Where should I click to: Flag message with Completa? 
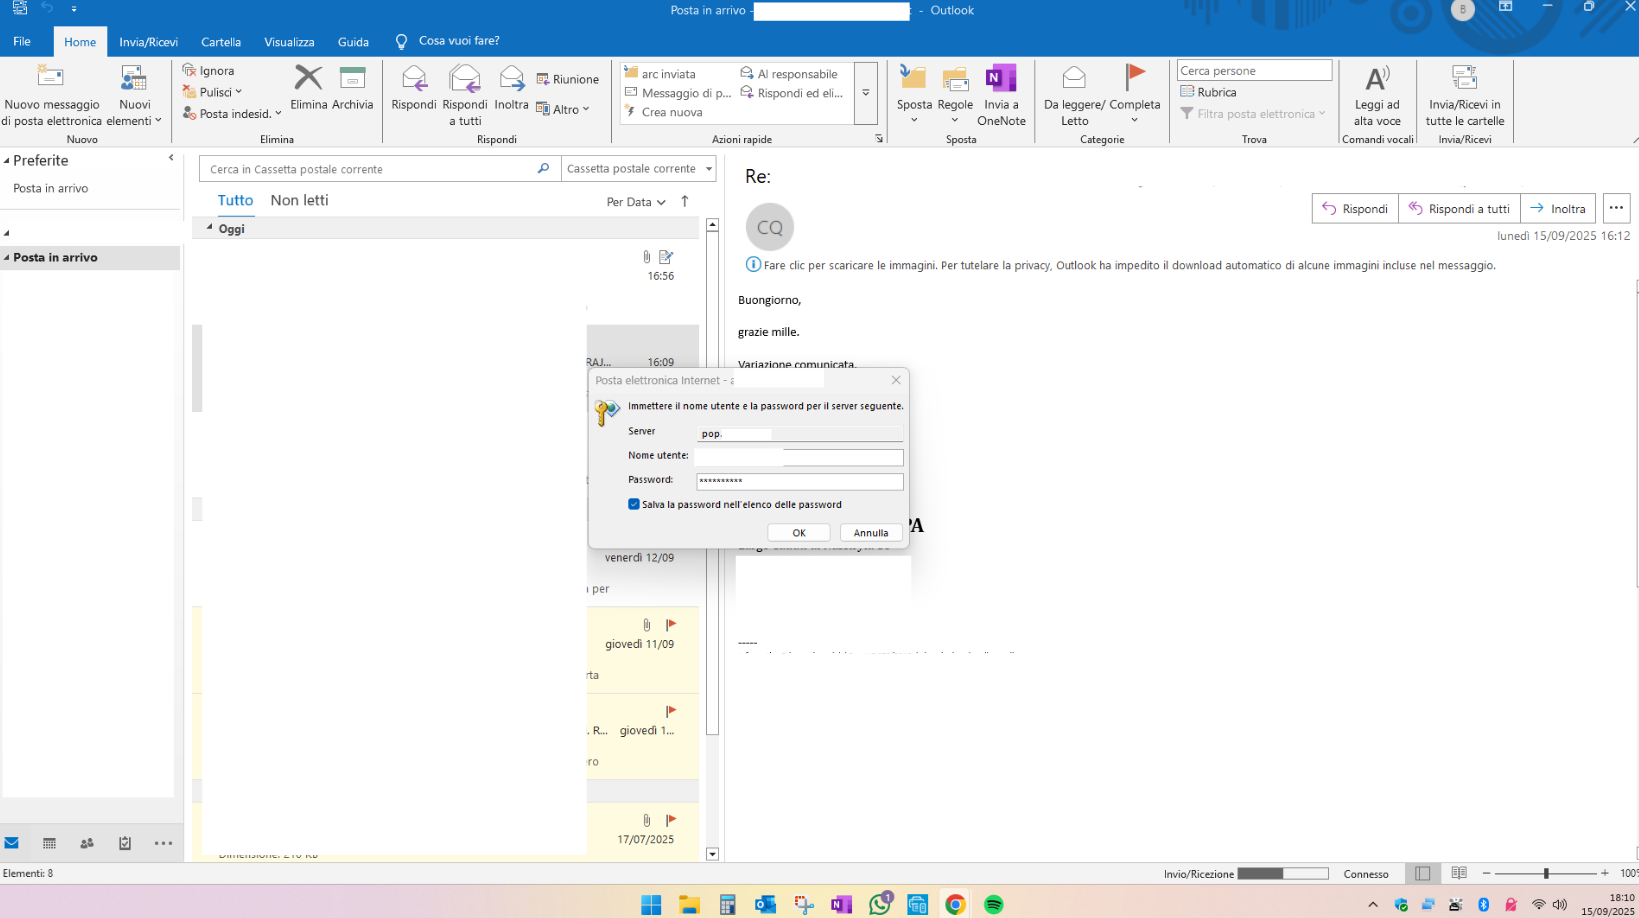[1135, 95]
